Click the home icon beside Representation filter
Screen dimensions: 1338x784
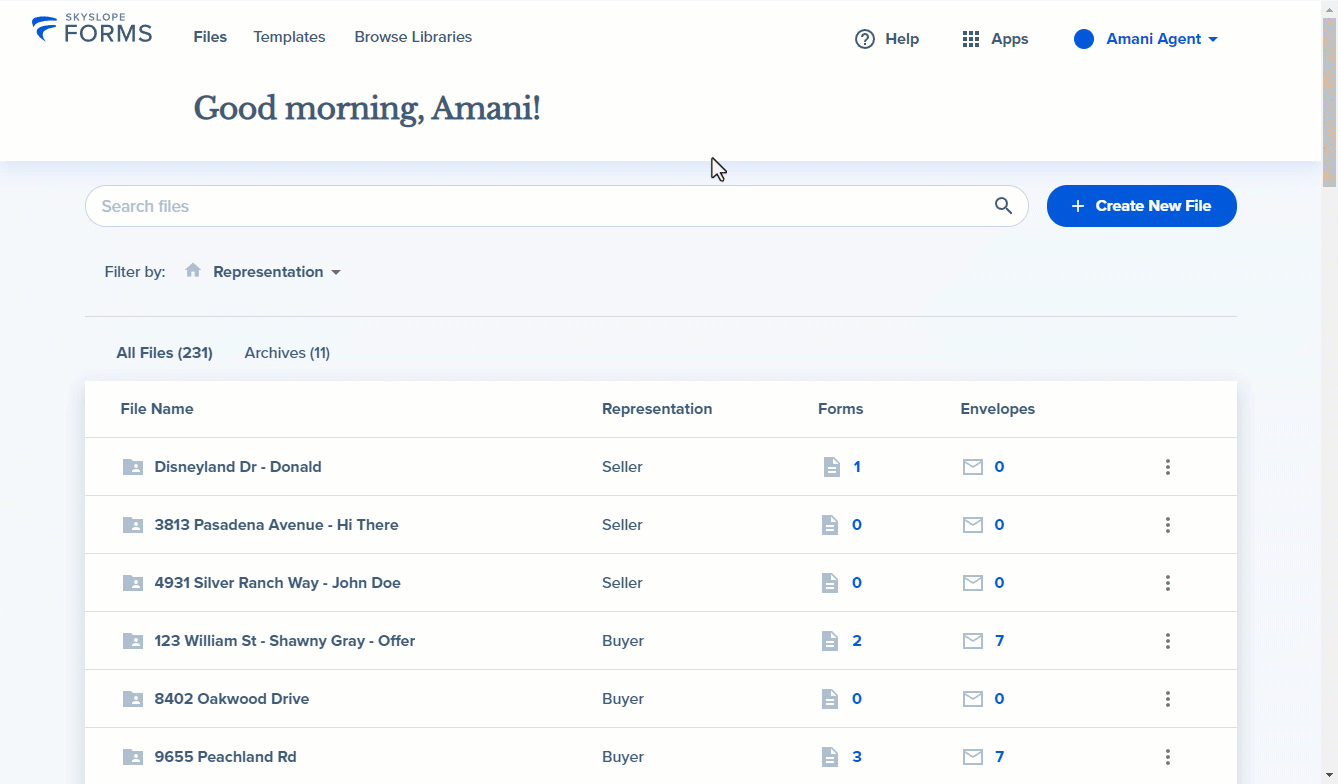click(193, 271)
